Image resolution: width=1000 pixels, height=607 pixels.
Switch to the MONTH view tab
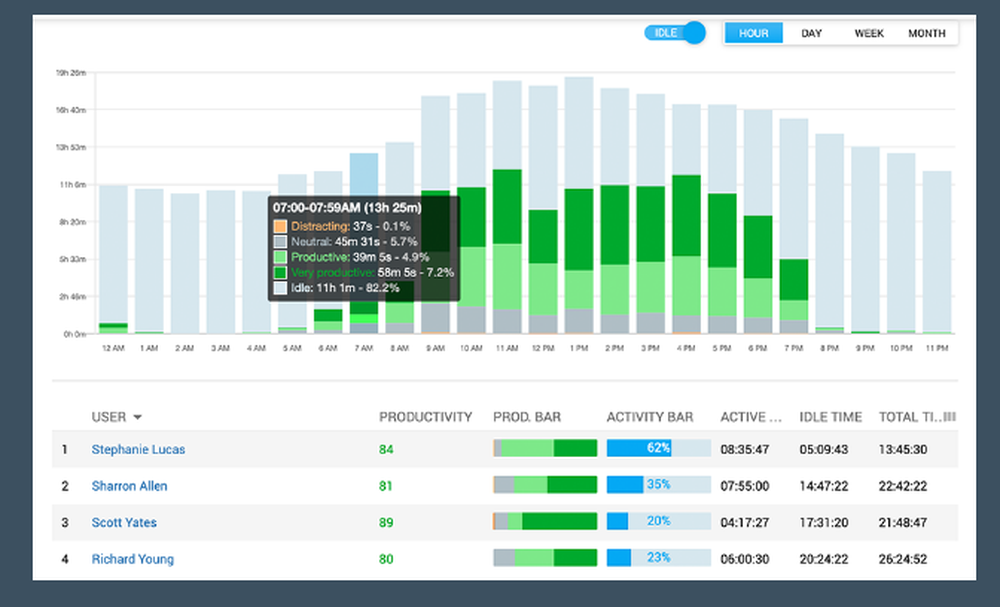927,33
